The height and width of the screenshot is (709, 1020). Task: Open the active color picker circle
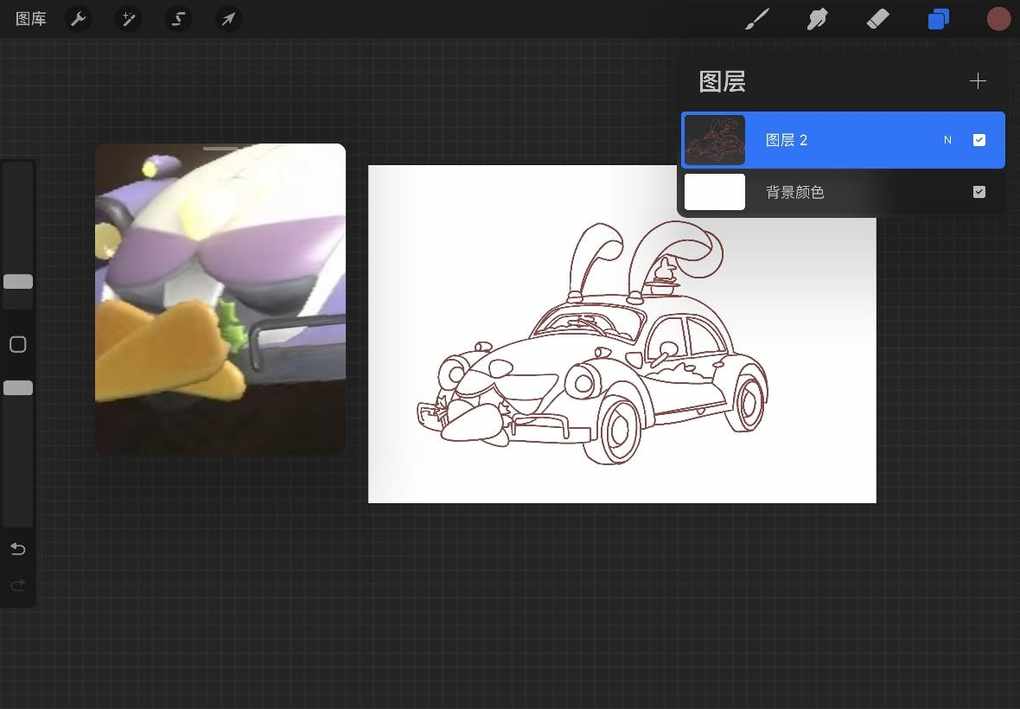999,19
